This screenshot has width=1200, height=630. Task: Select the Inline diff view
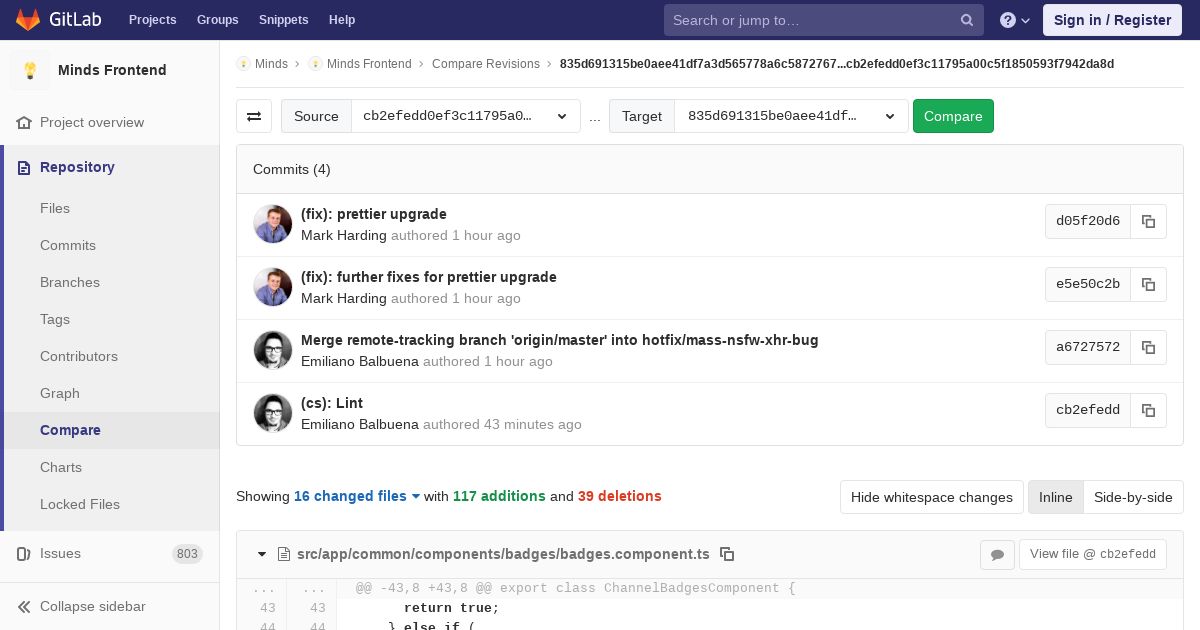(1055, 497)
